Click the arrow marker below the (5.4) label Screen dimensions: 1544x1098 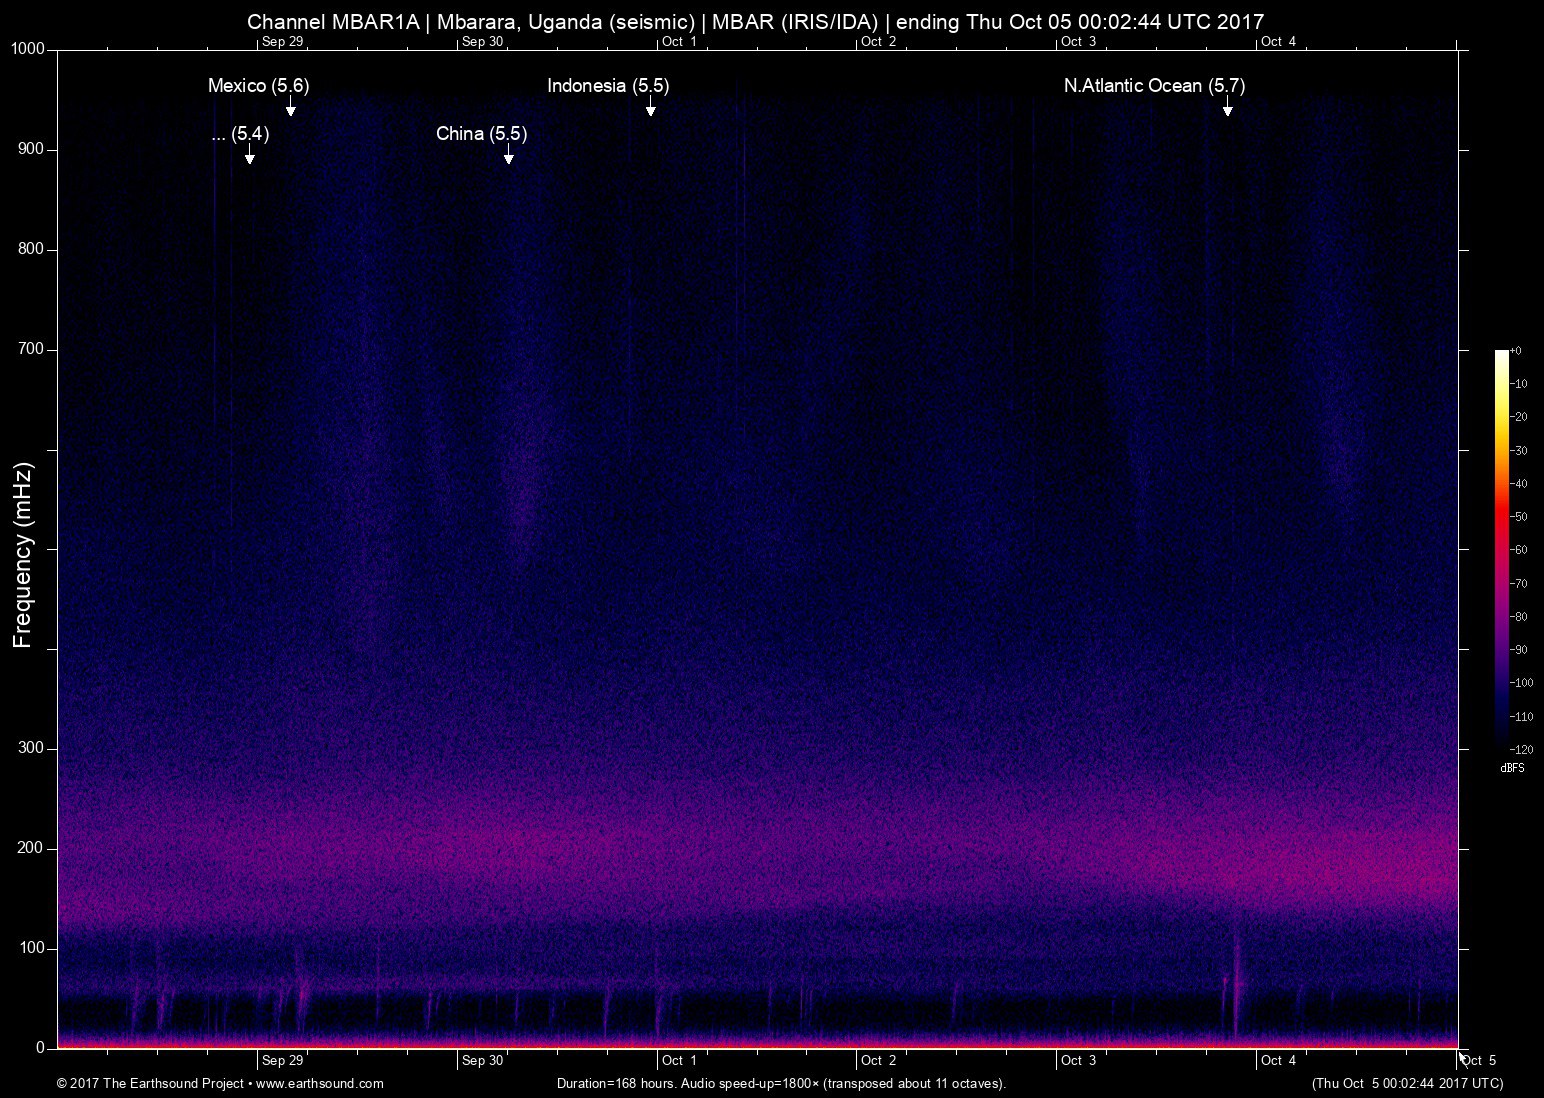point(249,154)
